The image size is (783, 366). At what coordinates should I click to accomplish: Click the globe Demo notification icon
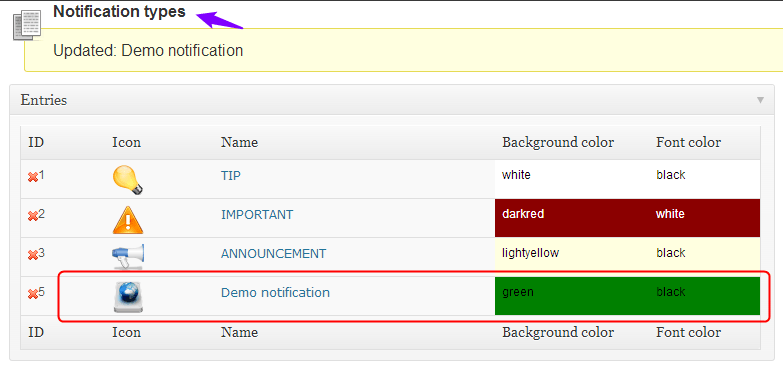tap(128, 297)
